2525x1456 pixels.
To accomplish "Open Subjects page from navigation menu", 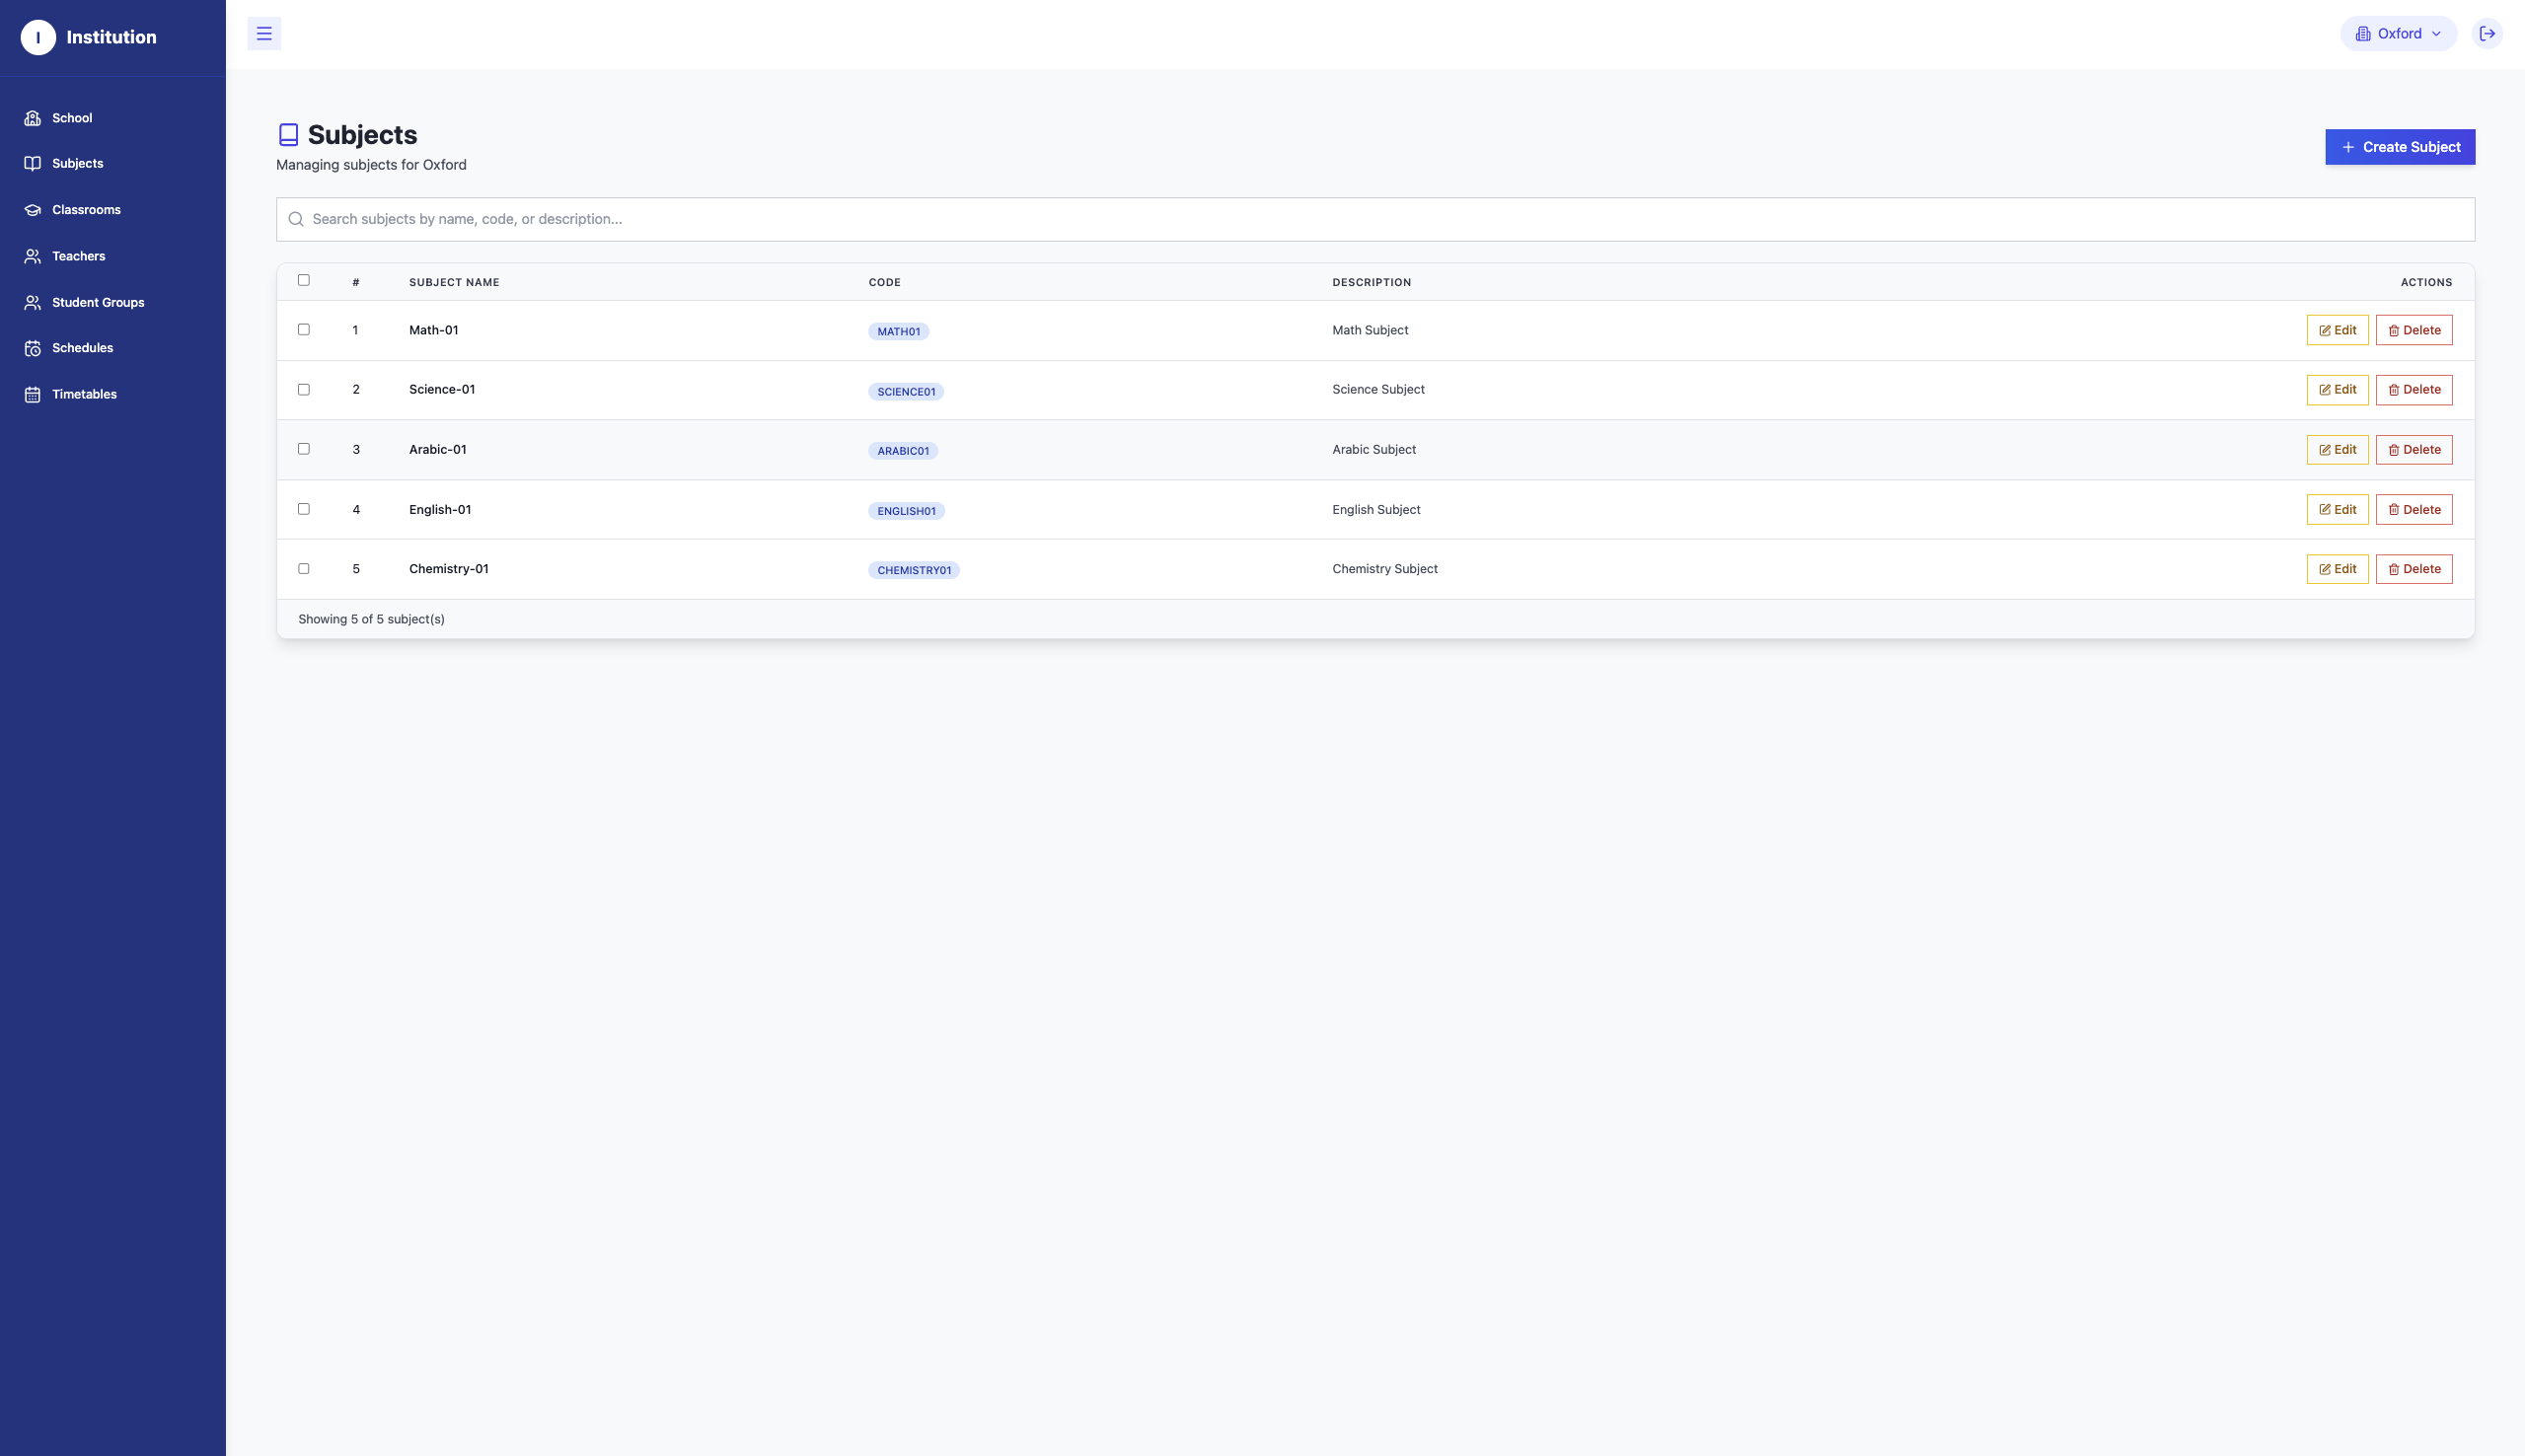I will coord(77,162).
